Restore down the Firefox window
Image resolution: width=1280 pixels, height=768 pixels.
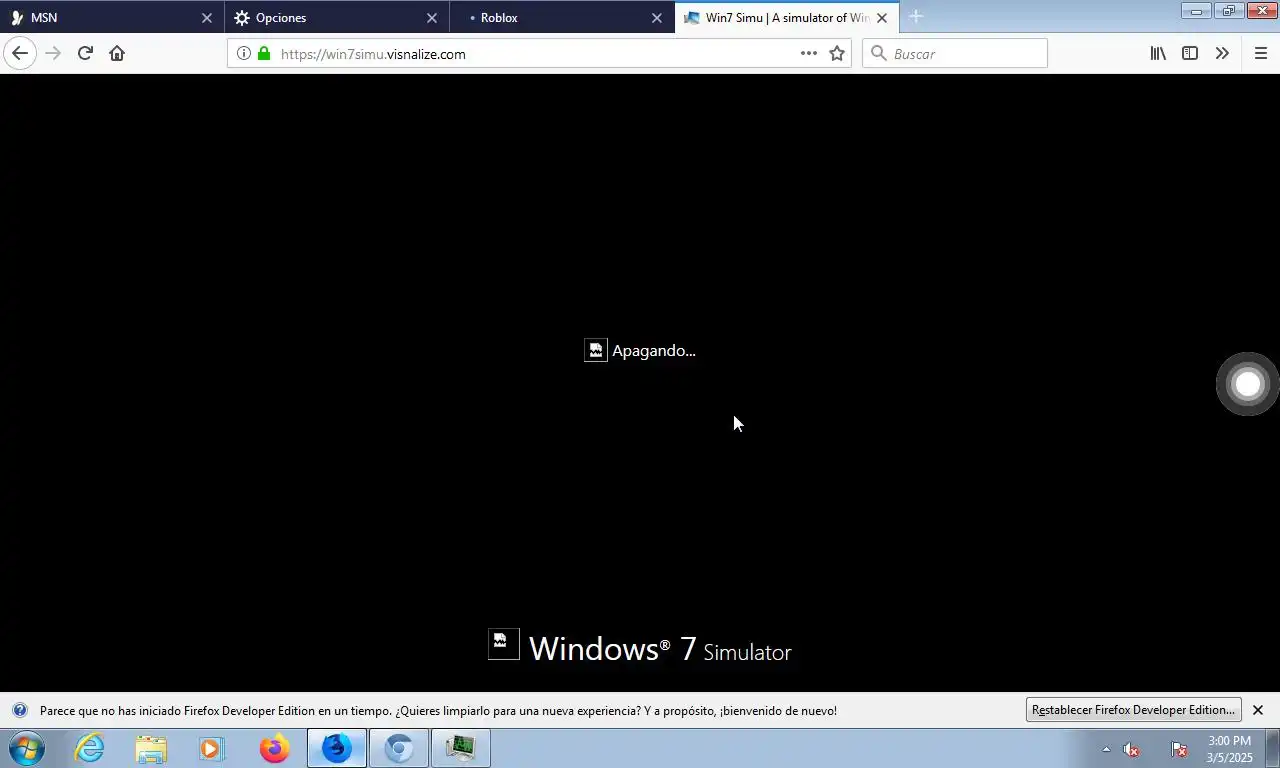point(1228,10)
